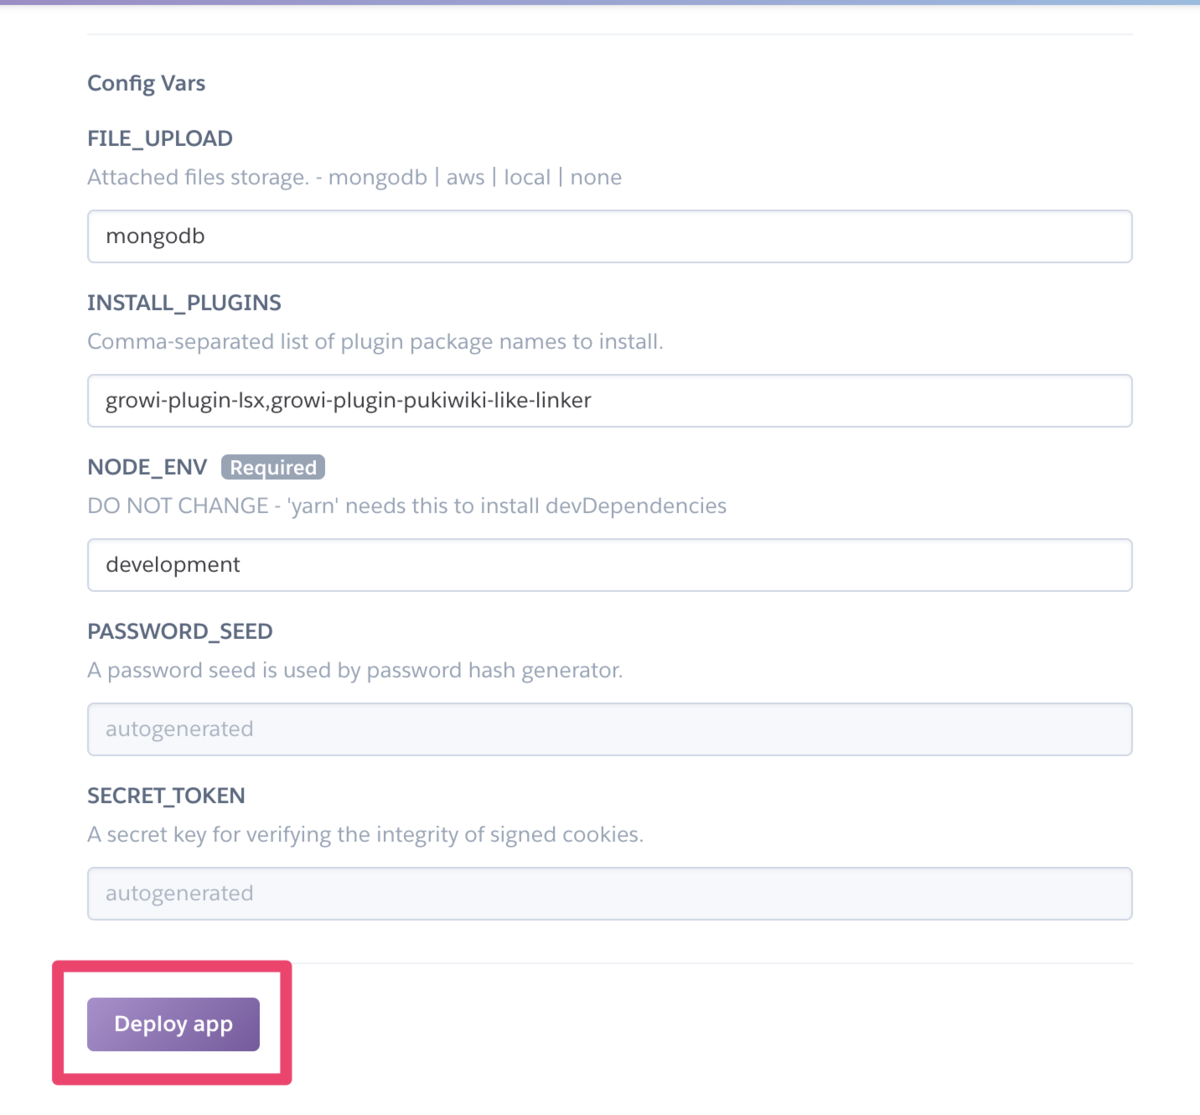Click the FILE_UPLOAD variable label
Viewport: 1200px width, 1115px height.
(x=160, y=139)
